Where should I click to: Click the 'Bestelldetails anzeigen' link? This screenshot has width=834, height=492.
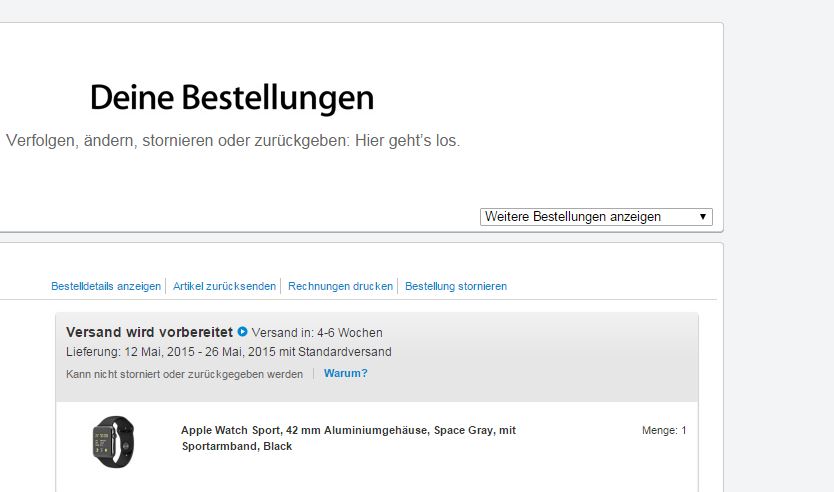click(106, 286)
